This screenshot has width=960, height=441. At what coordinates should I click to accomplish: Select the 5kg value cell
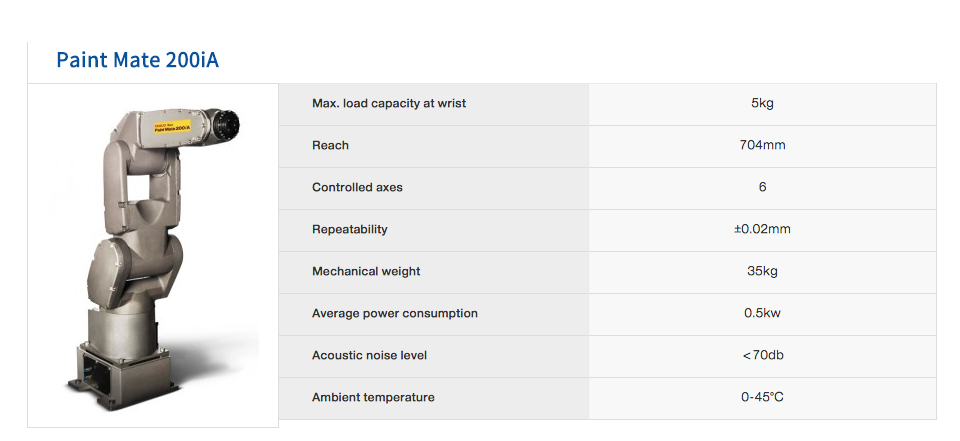tap(762, 104)
